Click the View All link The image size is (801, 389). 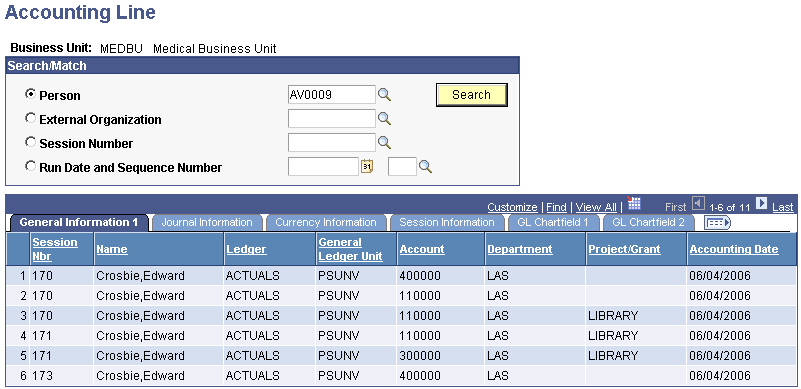[x=596, y=207]
